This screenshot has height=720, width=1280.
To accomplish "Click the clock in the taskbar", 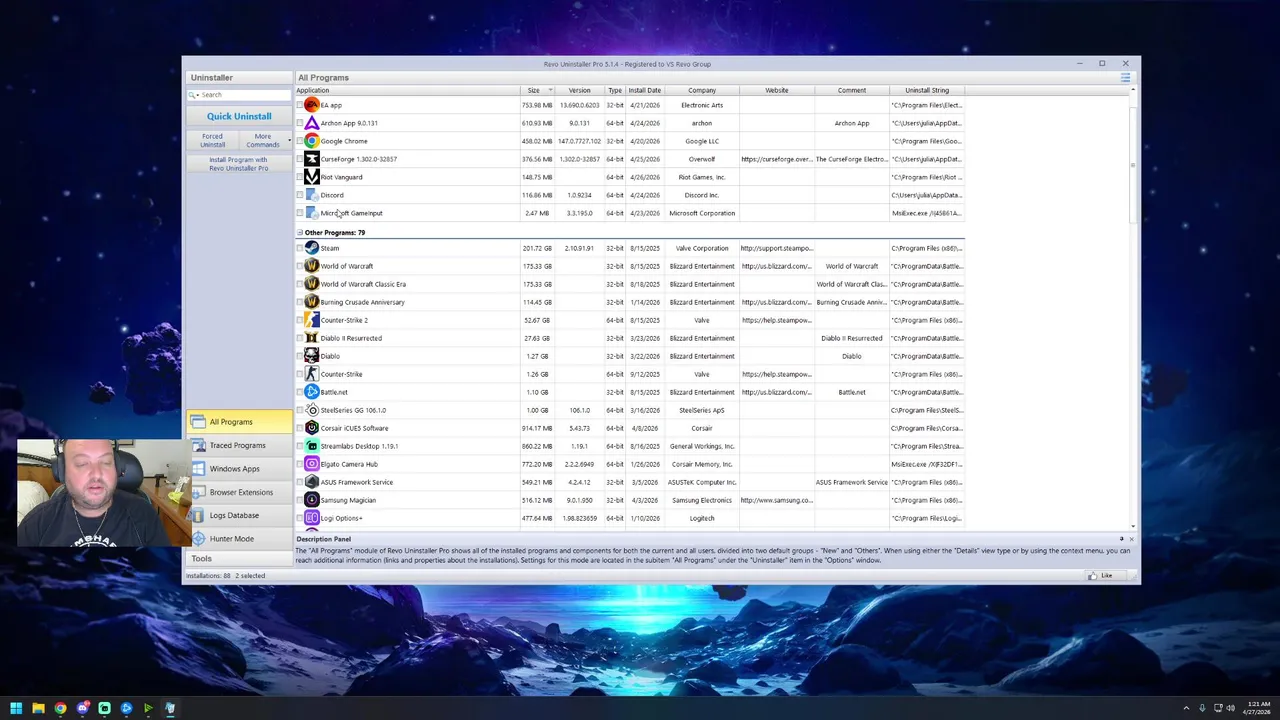I will (1257, 708).
